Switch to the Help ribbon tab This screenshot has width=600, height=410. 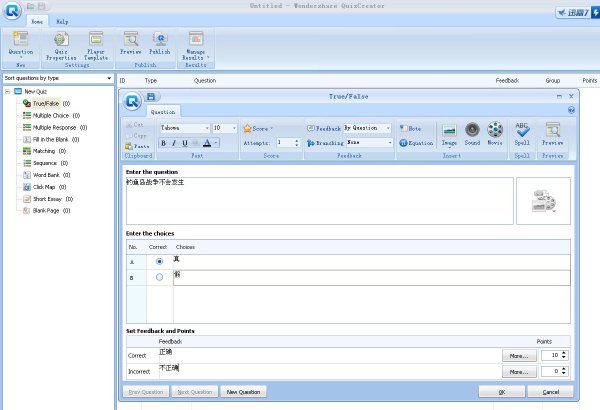point(62,21)
